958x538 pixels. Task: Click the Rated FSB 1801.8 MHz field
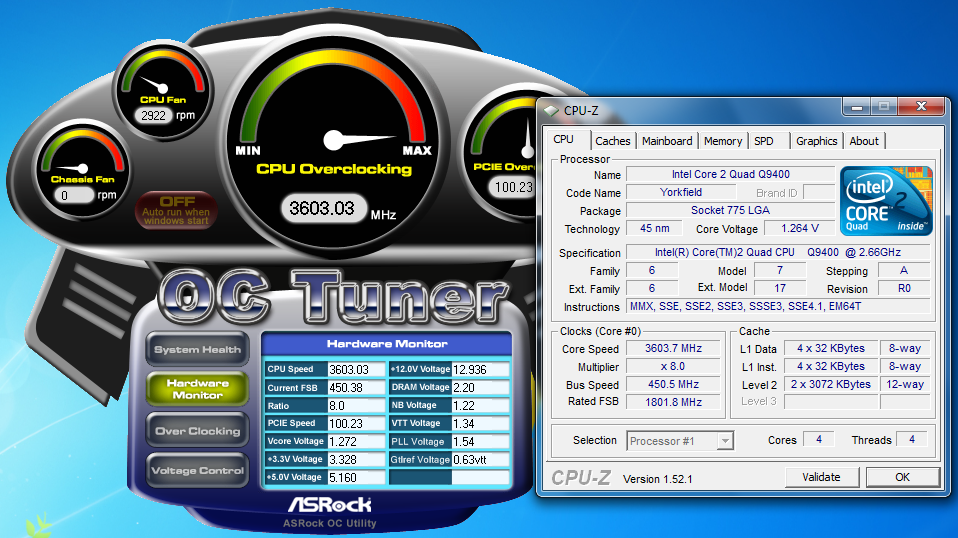pyautogui.click(x=673, y=402)
